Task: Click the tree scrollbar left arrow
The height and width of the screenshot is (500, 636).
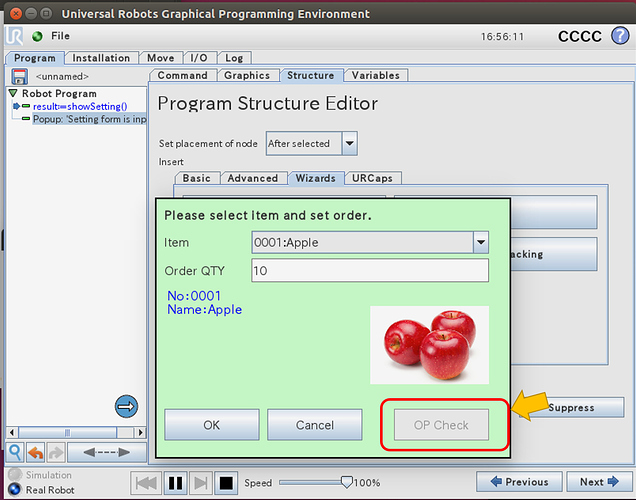Action: [12, 432]
